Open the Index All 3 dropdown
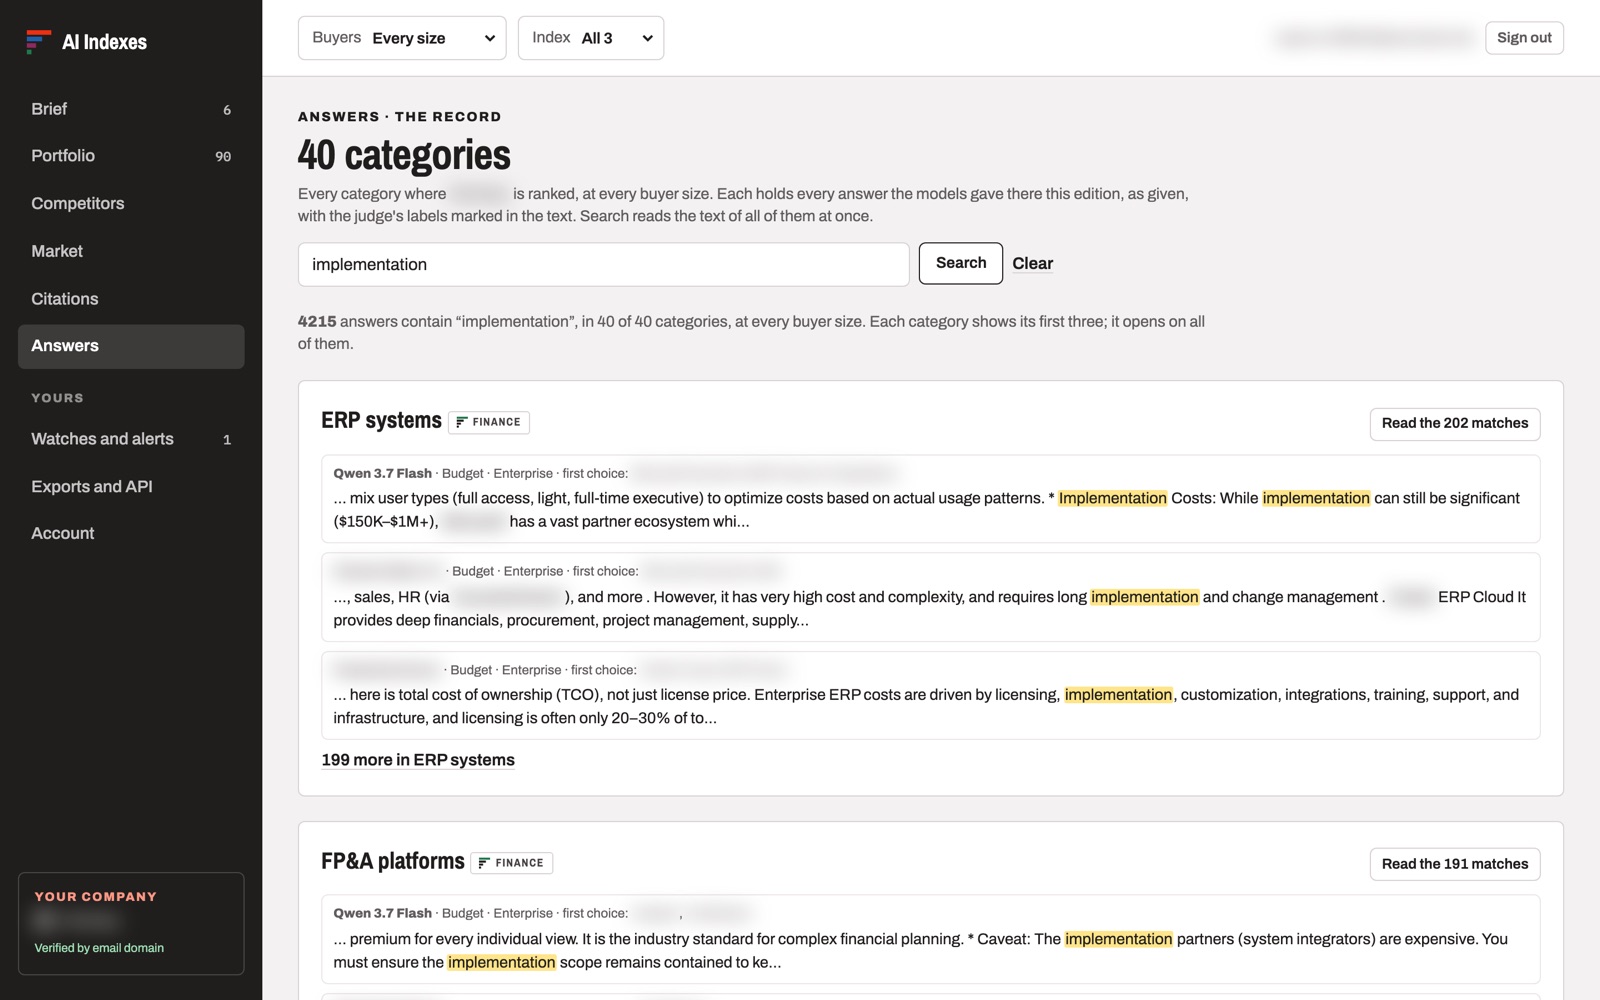The height and width of the screenshot is (1000, 1600). (591, 38)
